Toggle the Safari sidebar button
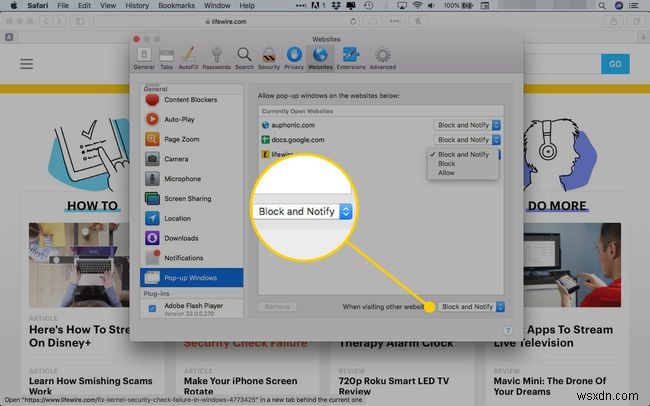Image resolution: width=650 pixels, height=406 pixels. click(80, 21)
